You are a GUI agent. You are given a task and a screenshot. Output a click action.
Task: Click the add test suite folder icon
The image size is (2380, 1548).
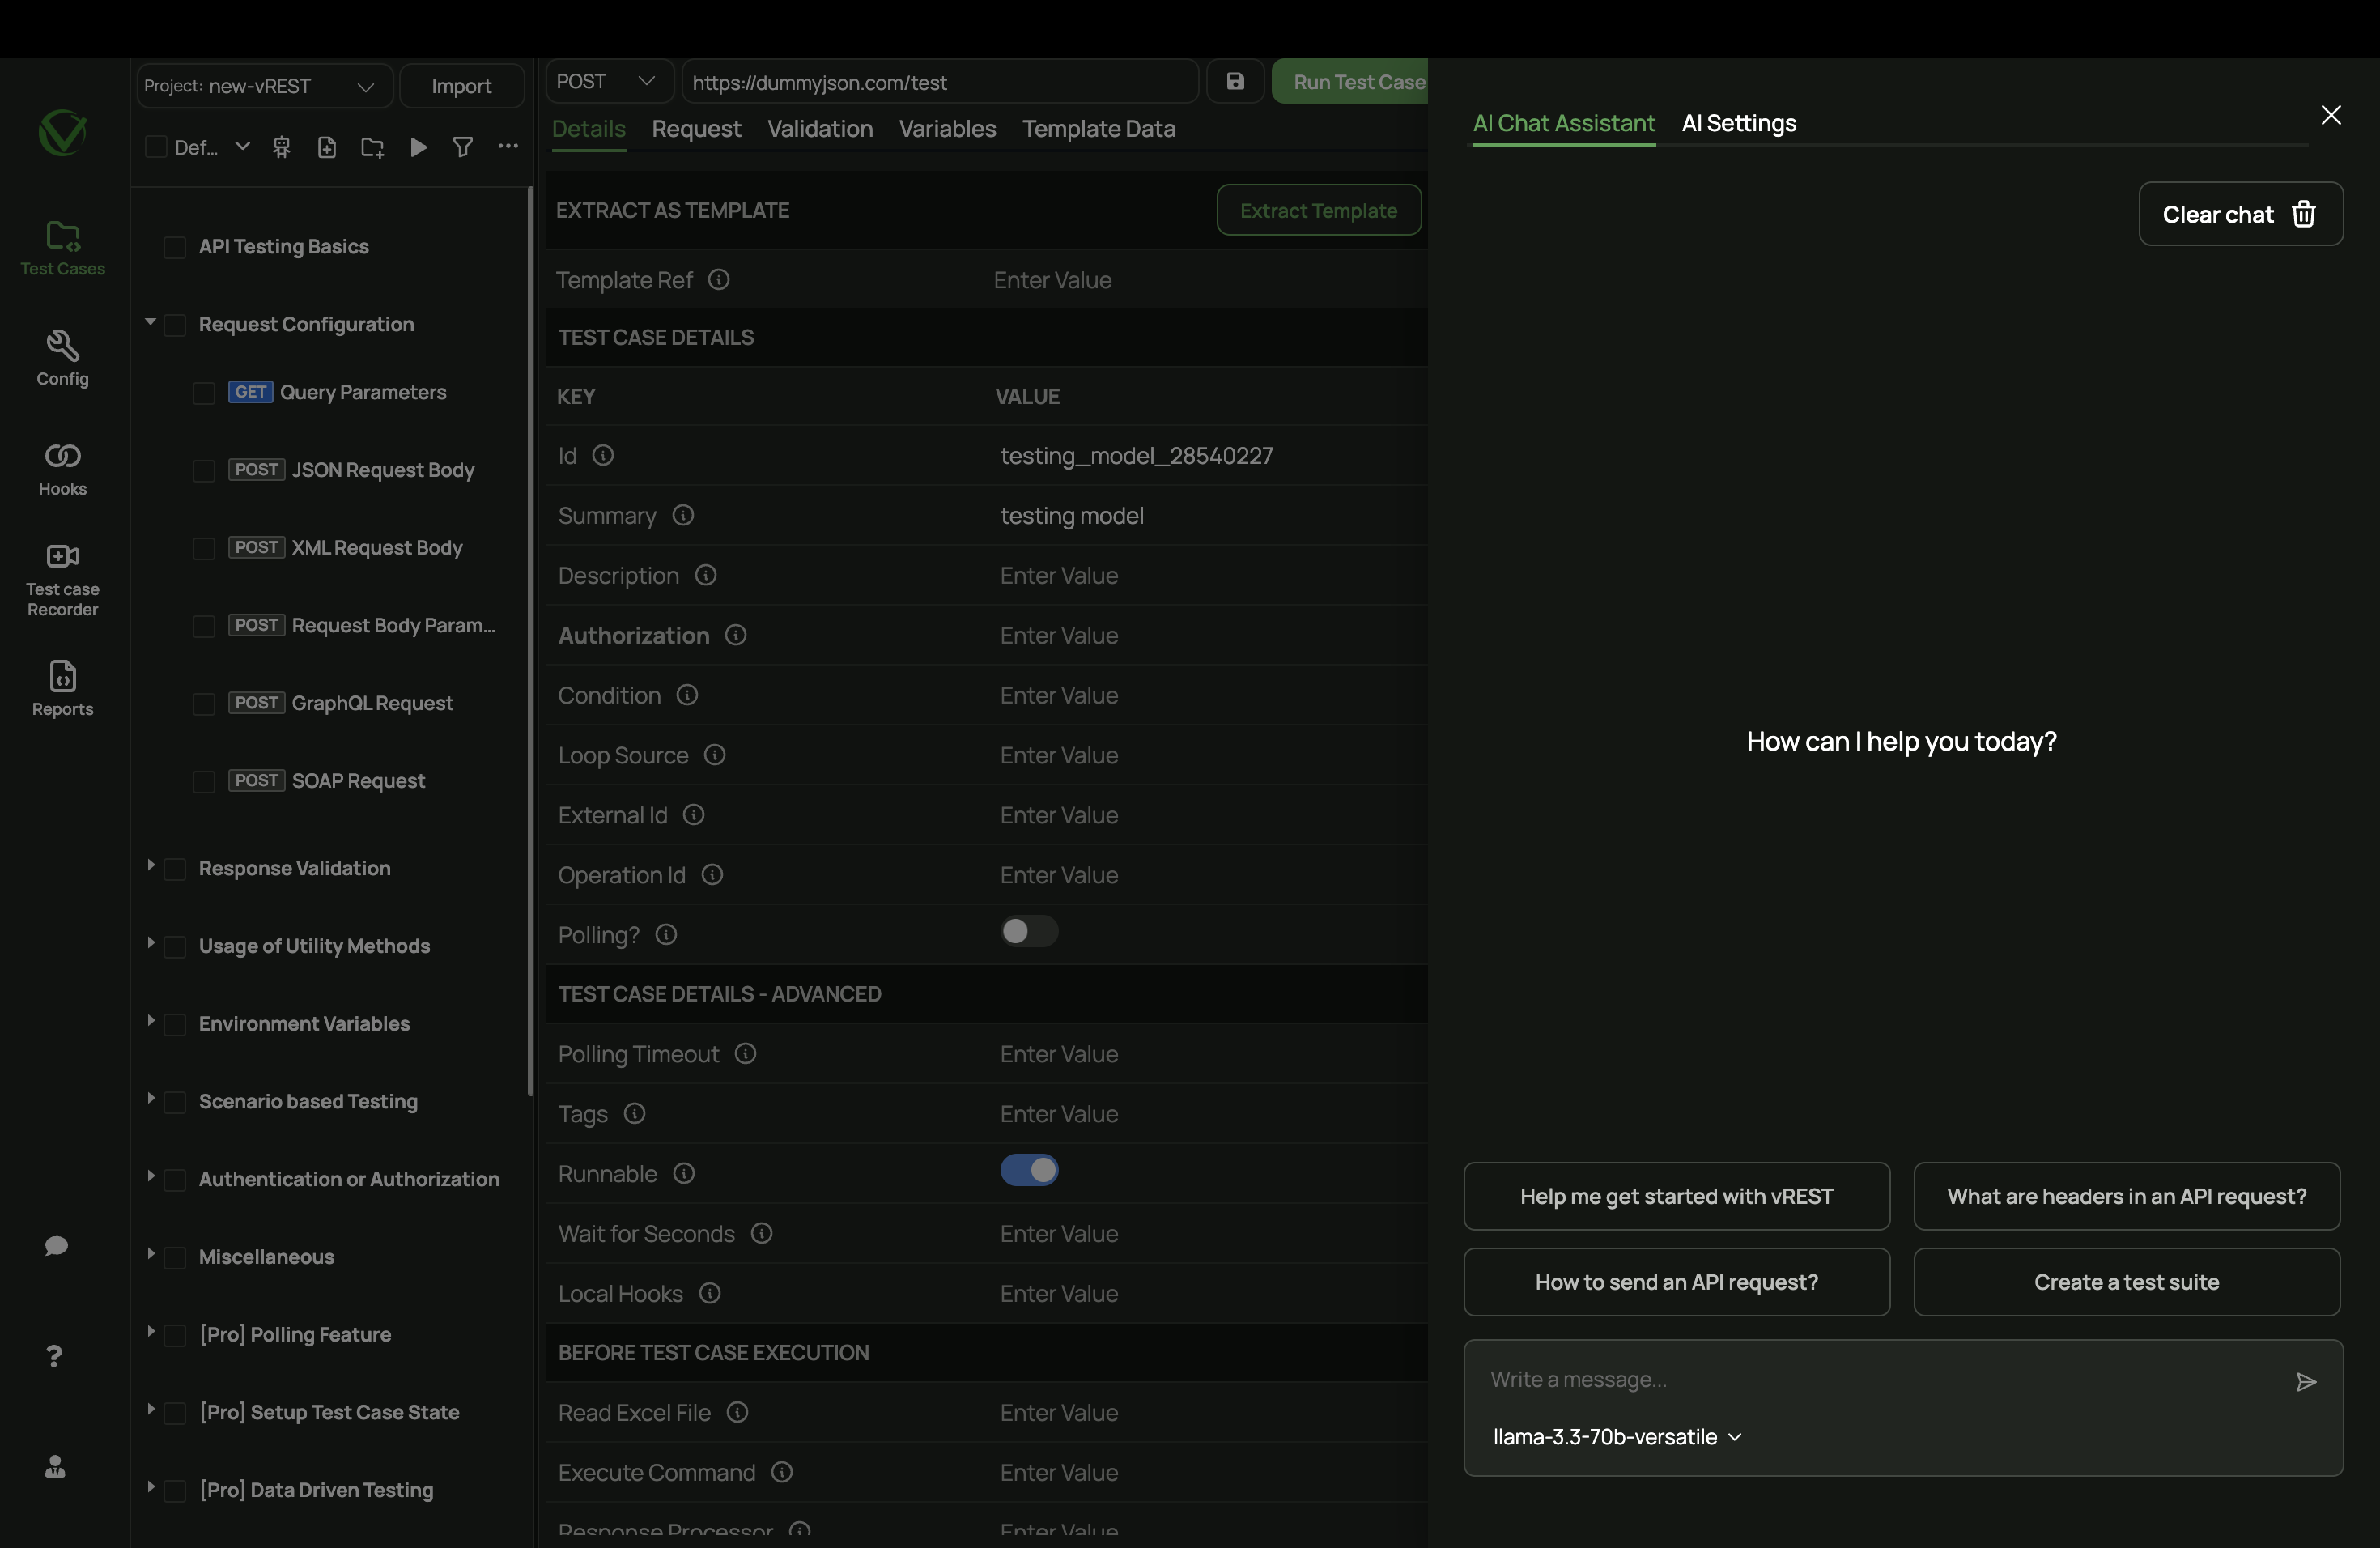point(373,147)
